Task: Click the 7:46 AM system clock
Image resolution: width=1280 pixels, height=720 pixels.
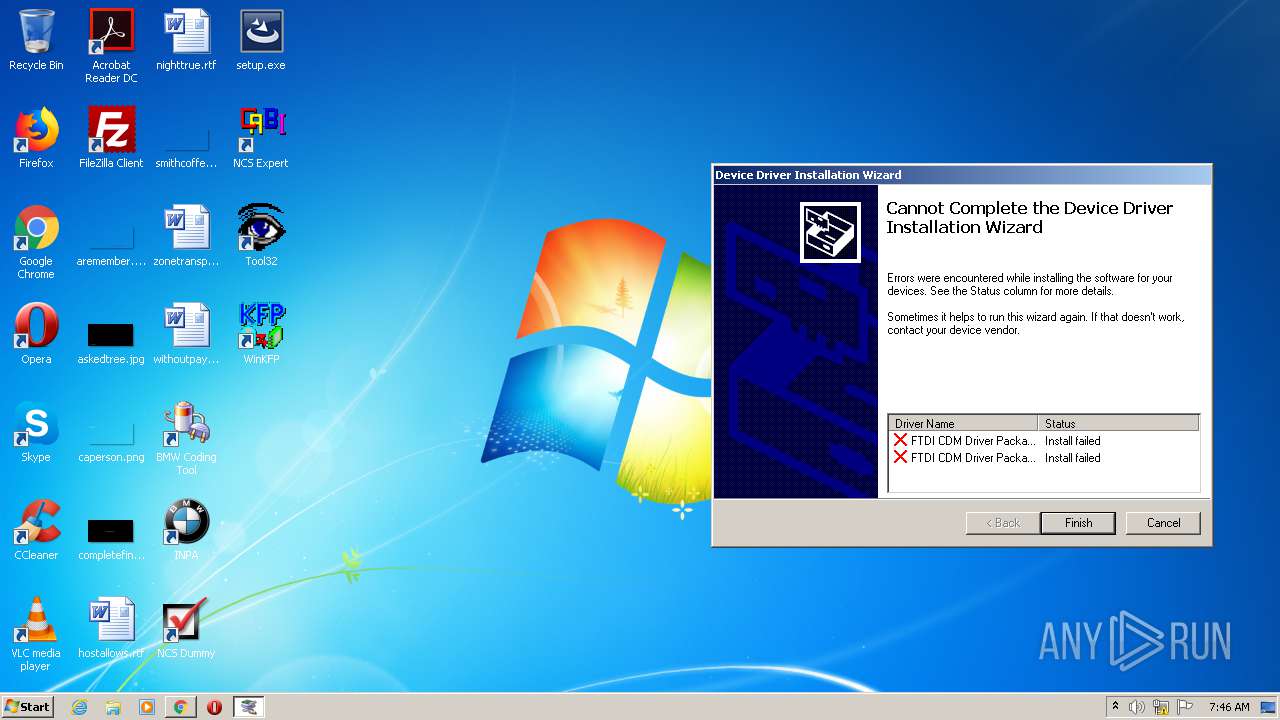Action: 1229,707
